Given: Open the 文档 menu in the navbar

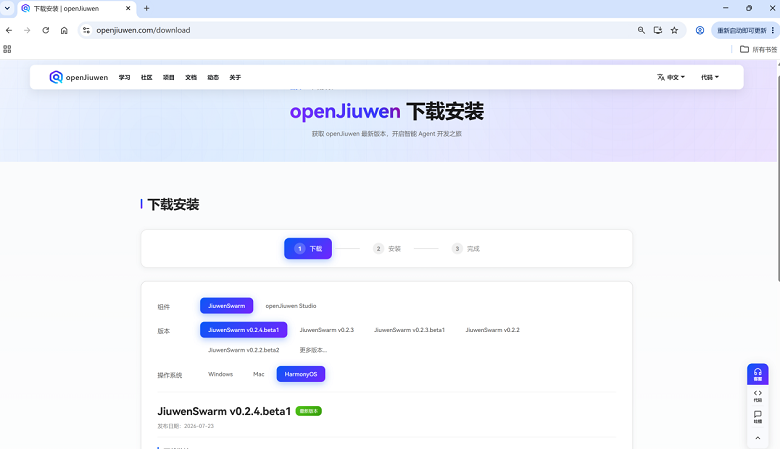Looking at the screenshot, I should coord(191,78).
